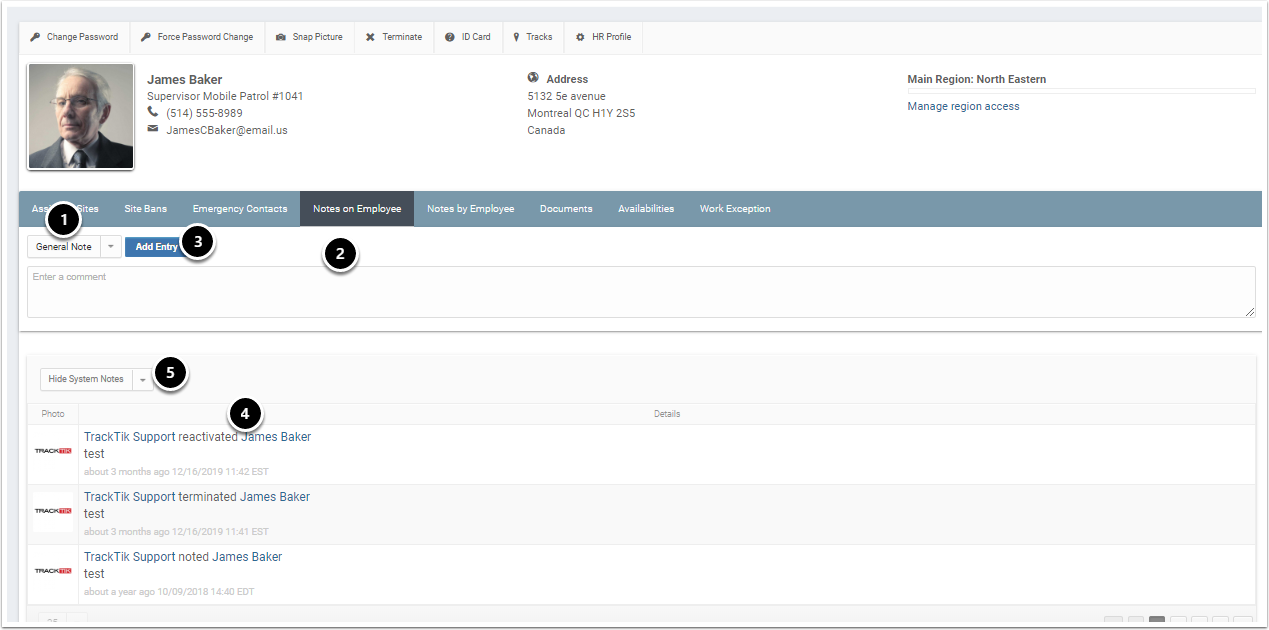Open the Documents tab
Viewport: 1269px width, 630px height.
(566, 209)
